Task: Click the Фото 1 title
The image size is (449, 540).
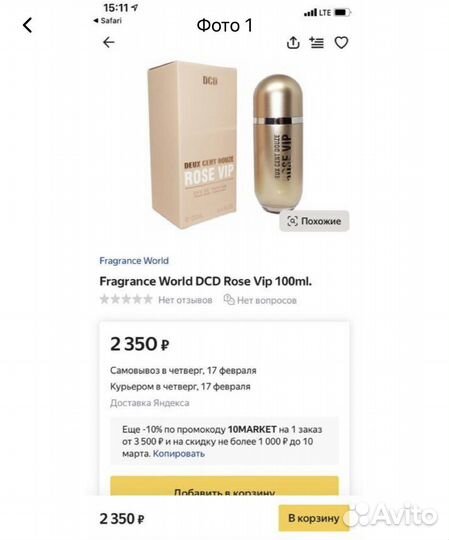Action: pyautogui.click(x=224, y=25)
